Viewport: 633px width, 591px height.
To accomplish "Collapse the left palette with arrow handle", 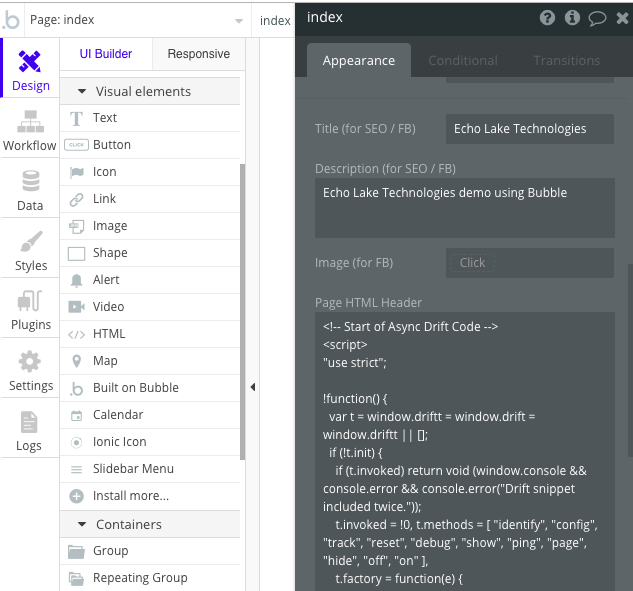I will pos(252,387).
